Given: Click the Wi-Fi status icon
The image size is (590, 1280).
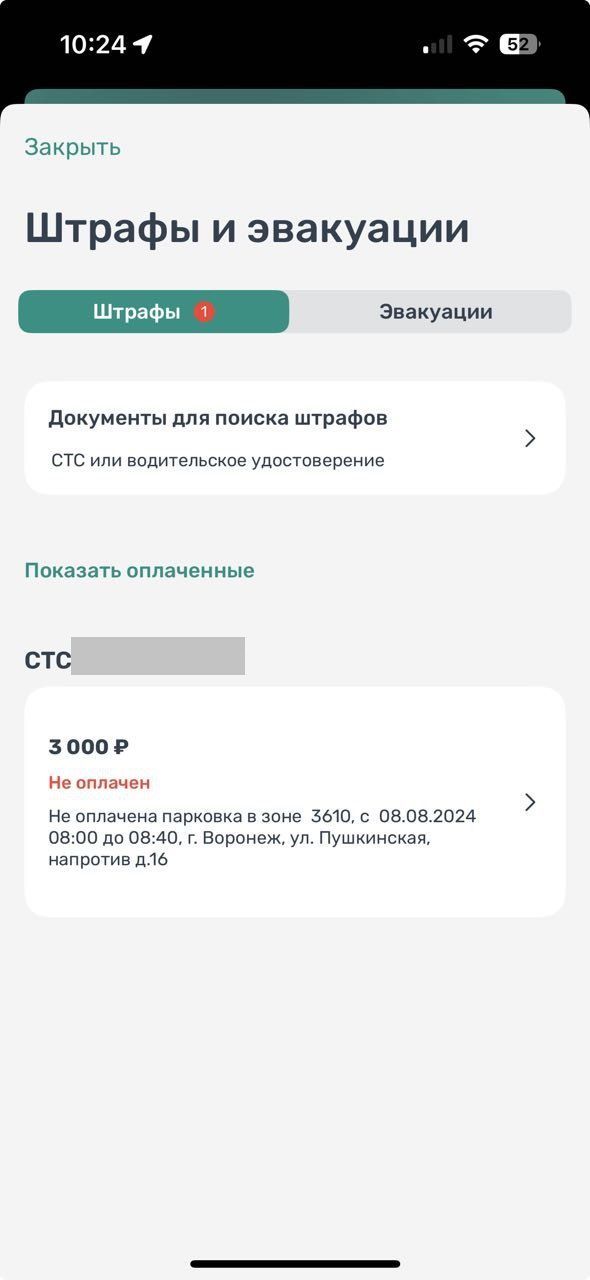Looking at the screenshot, I should [476, 44].
